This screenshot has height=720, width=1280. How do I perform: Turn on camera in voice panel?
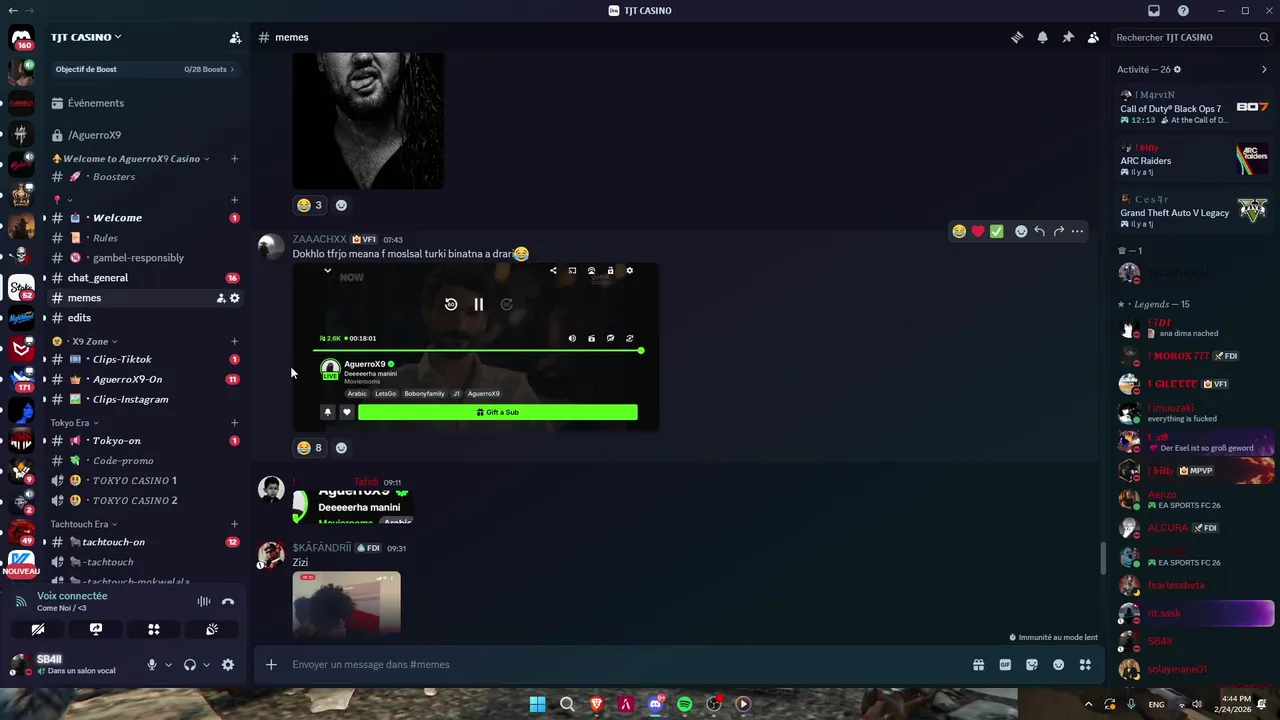click(38, 629)
